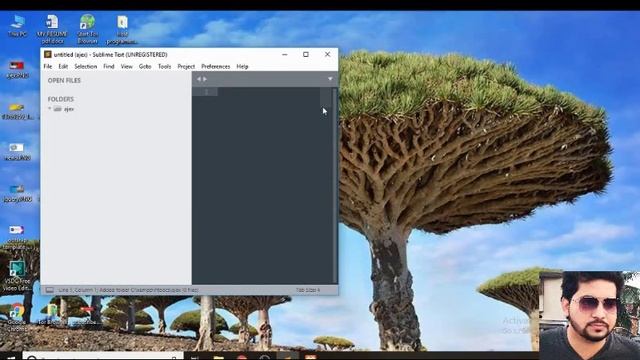Open the Tab Size: 4 selector
This screenshot has width=640, height=360.
pos(308,290)
